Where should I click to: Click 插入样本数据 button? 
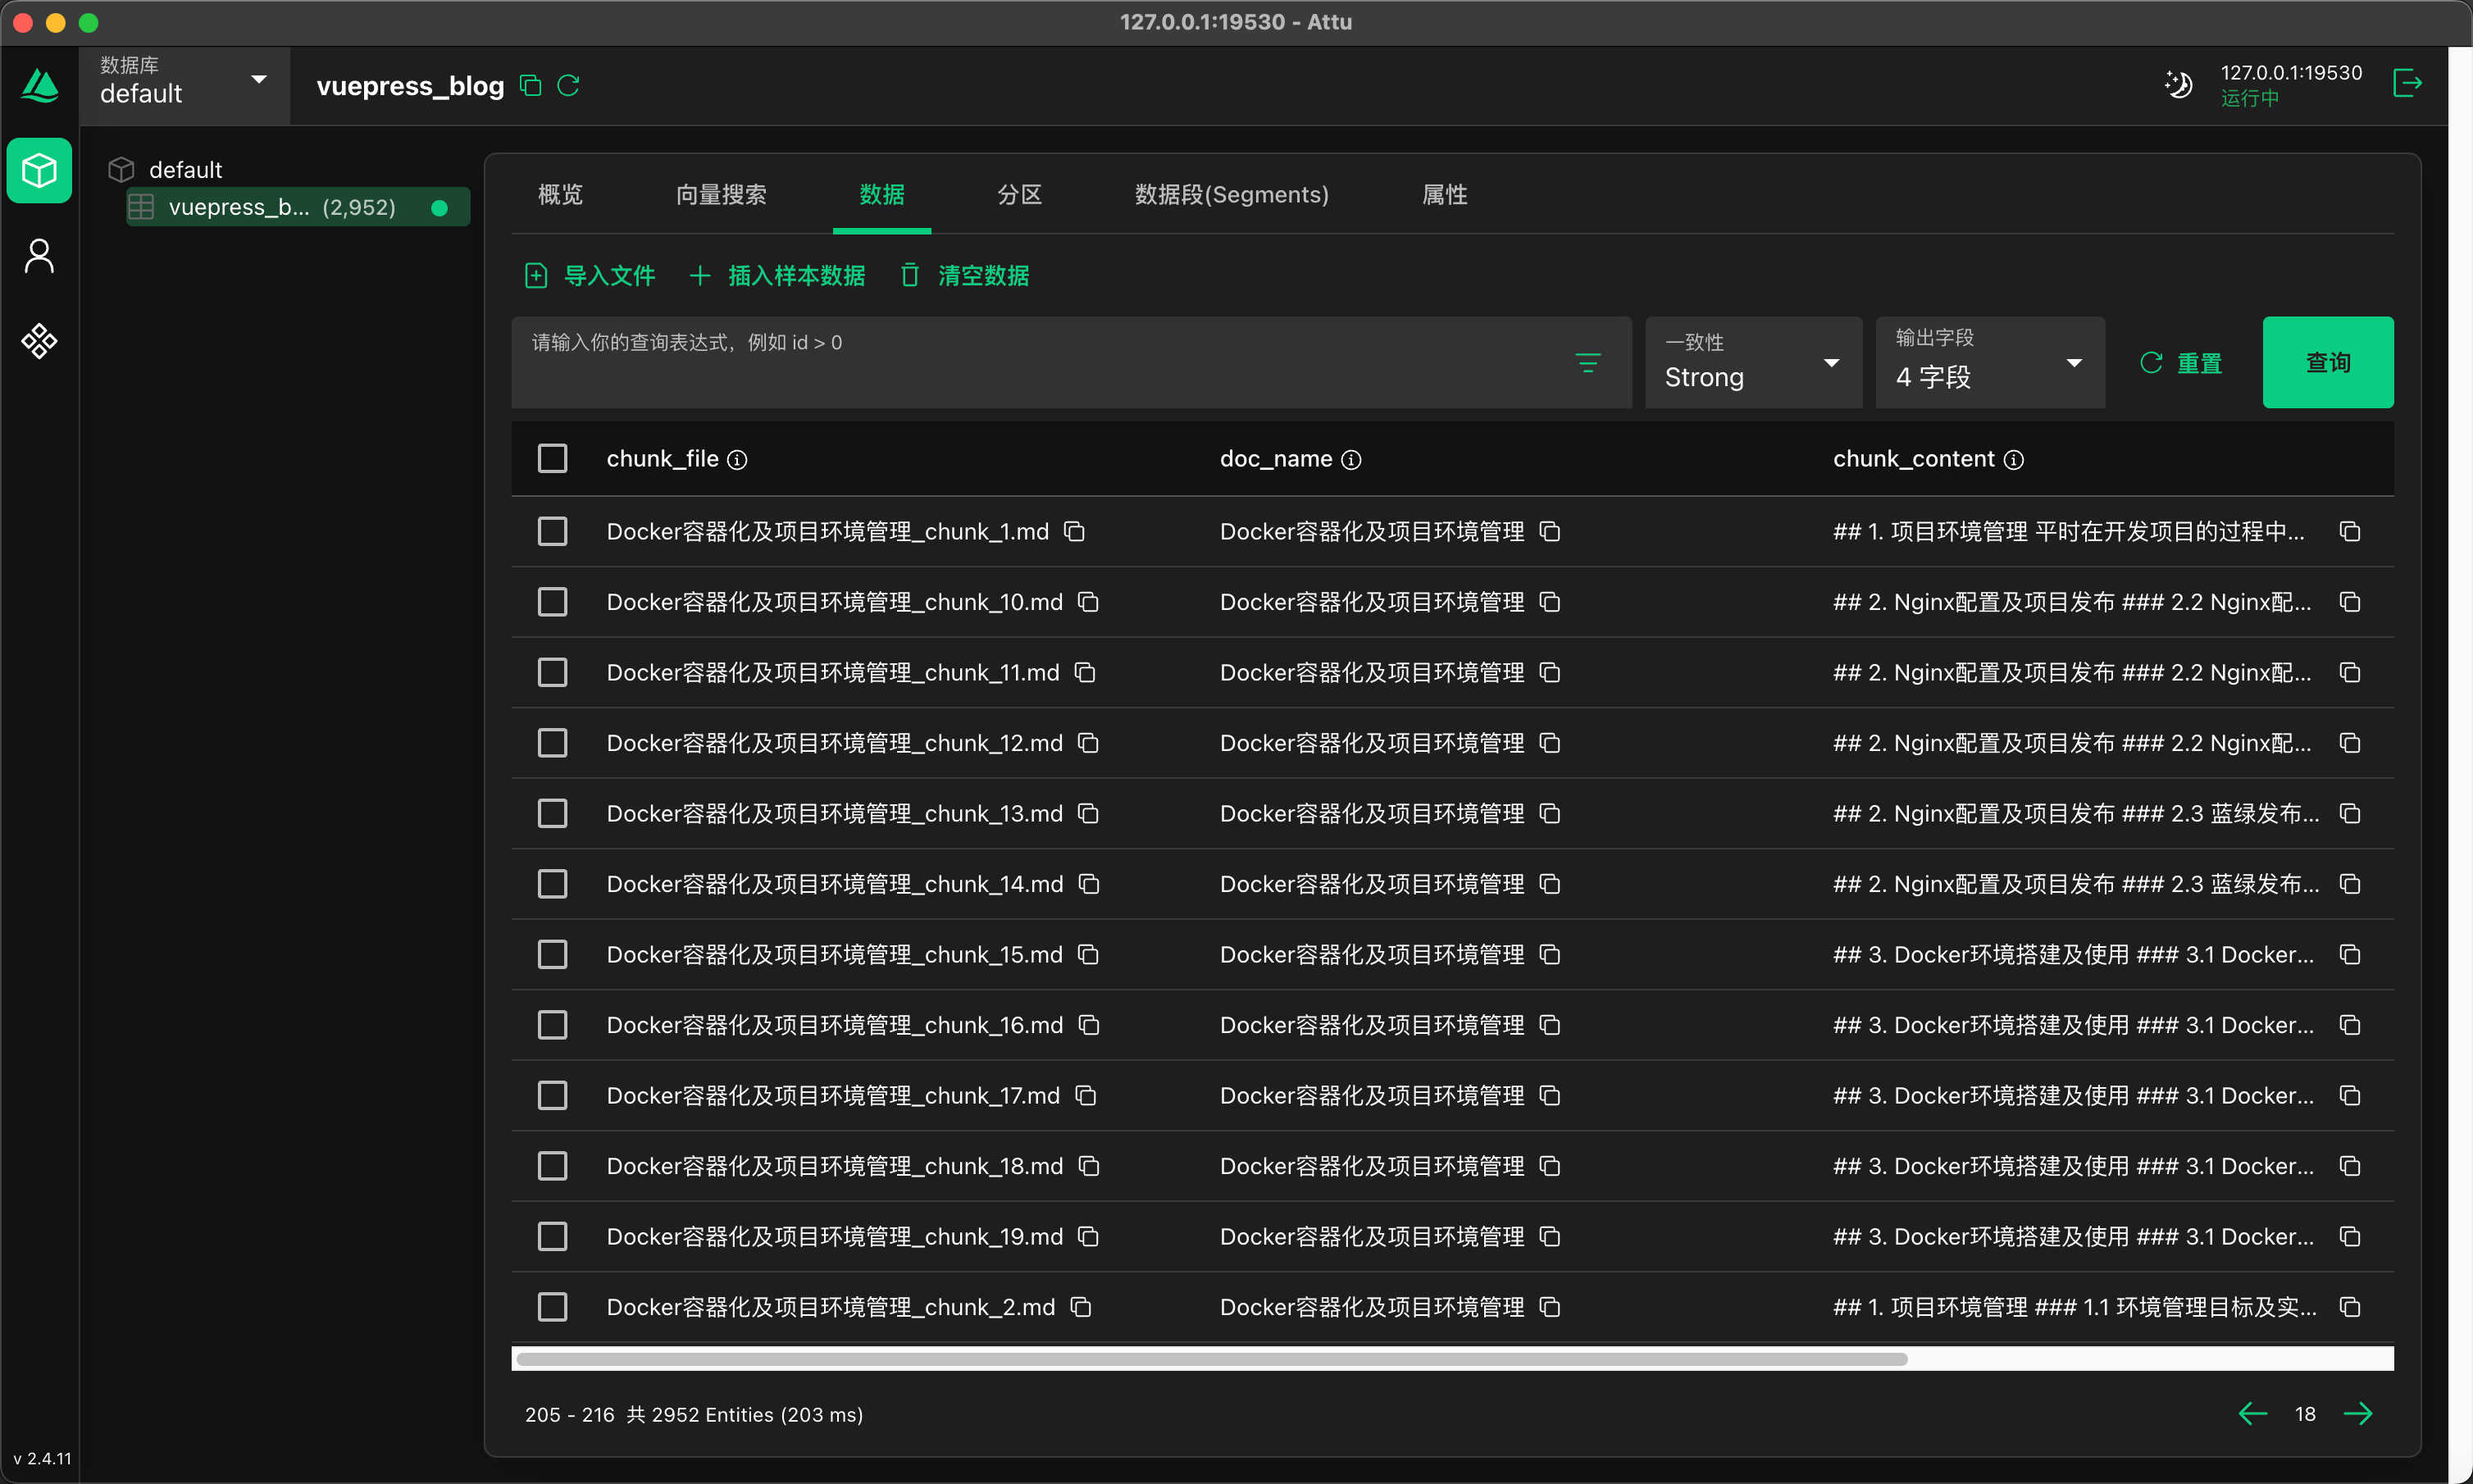point(777,276)
